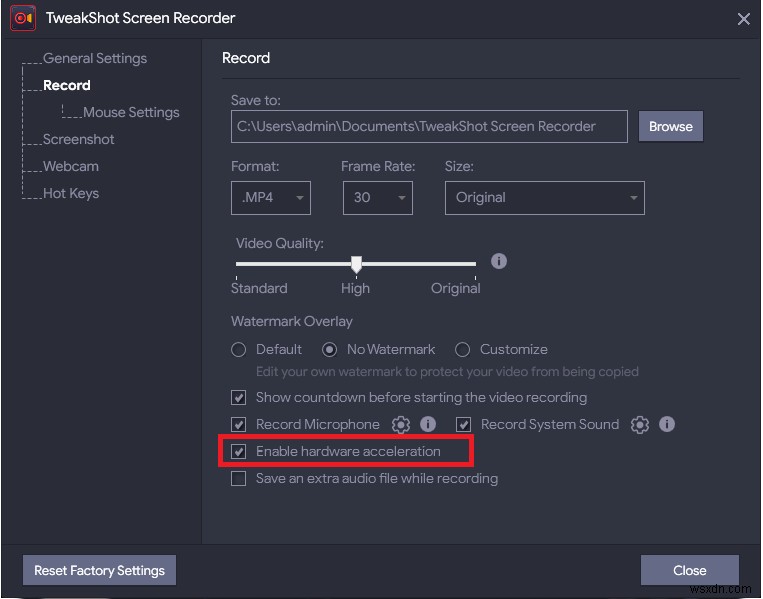The width and height of the screenshot is (763, 599).
Task: Toggle Show countdown before recording checkbox
Action: 238,398
